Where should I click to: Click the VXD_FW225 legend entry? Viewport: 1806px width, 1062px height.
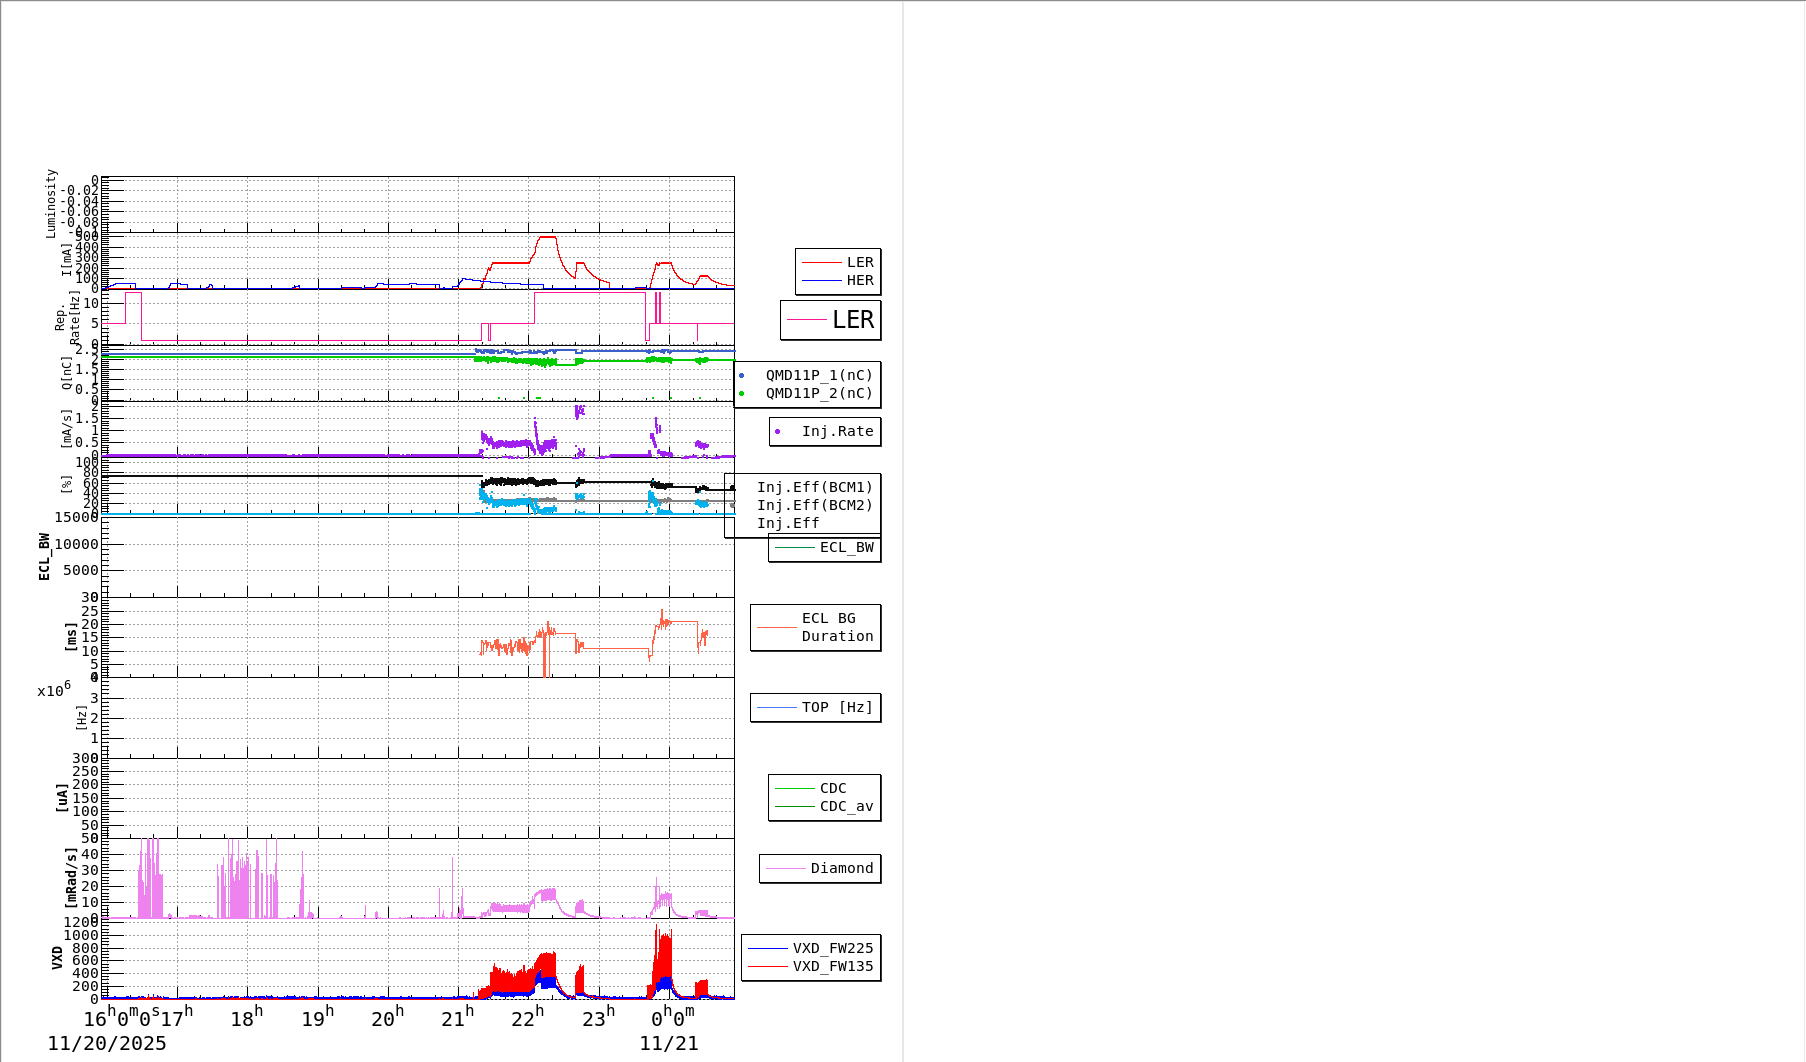(833, 949)
